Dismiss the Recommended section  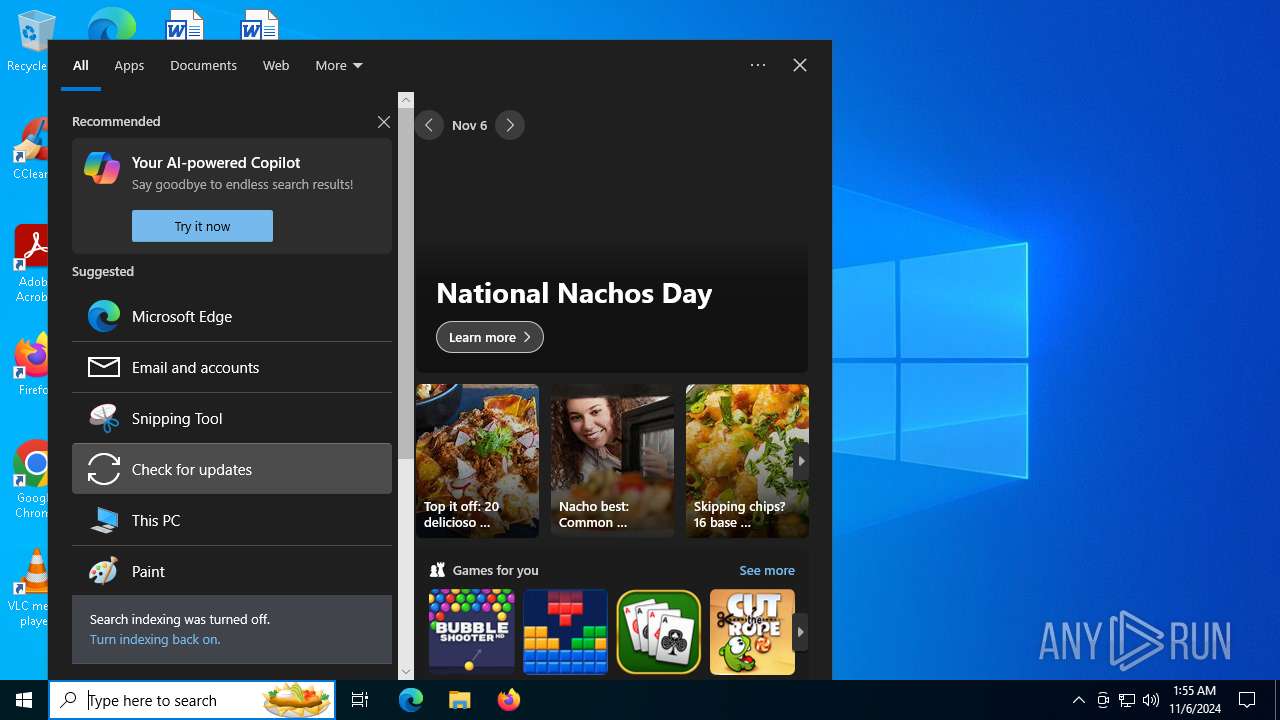383,121
